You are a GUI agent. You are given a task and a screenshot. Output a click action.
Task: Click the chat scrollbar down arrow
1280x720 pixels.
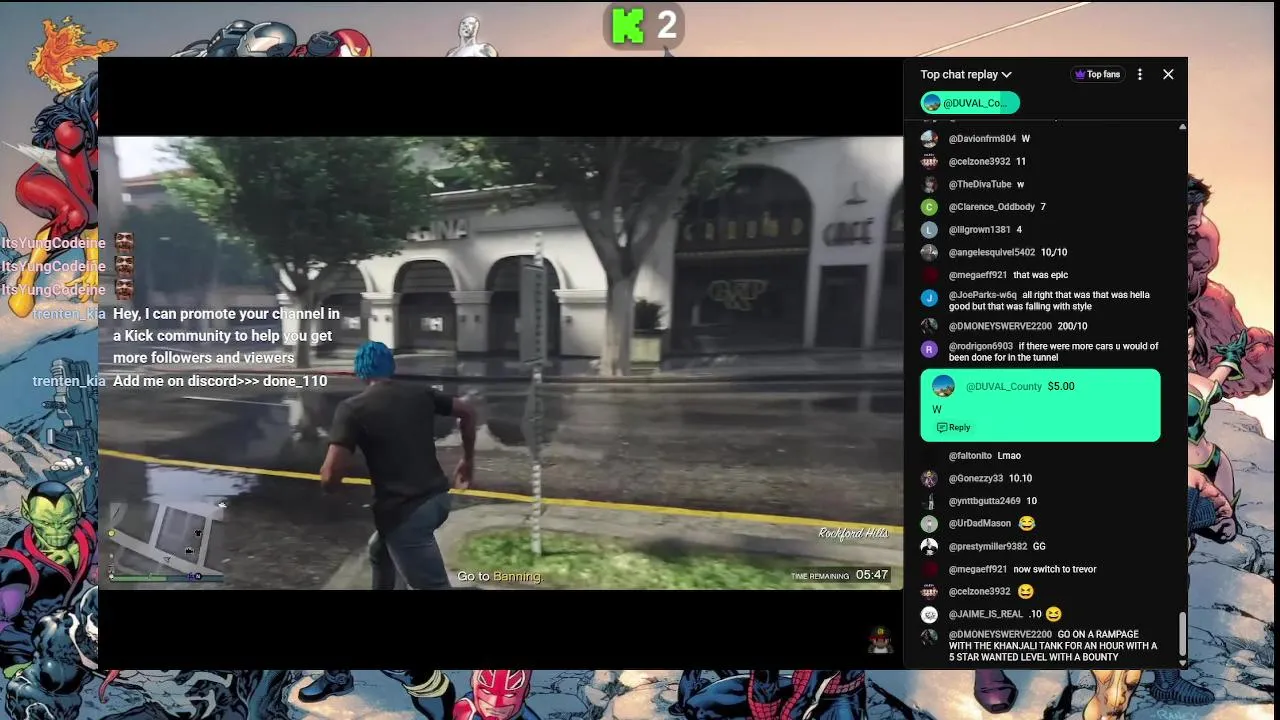[x=1182, y=662]
